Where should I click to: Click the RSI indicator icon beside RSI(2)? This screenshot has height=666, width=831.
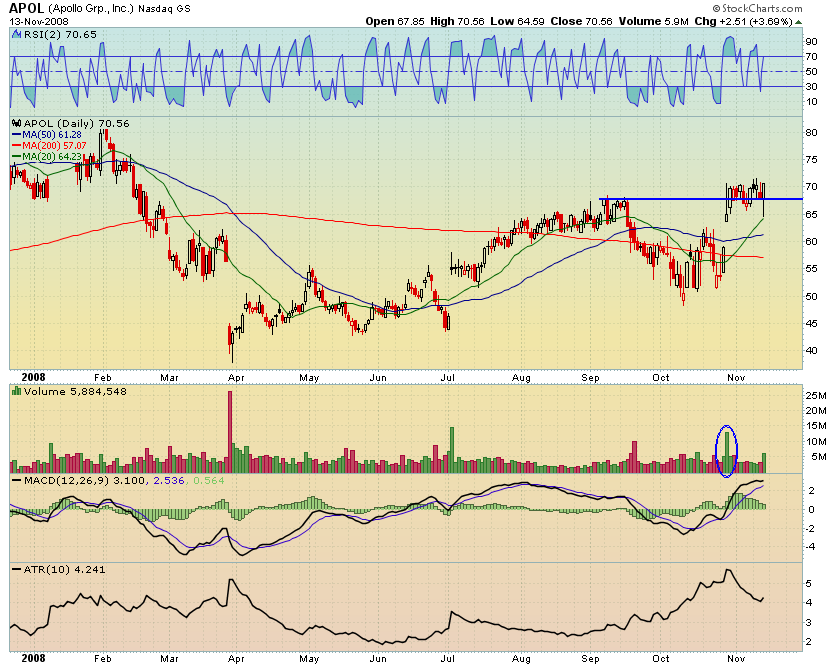pos(16,35)
